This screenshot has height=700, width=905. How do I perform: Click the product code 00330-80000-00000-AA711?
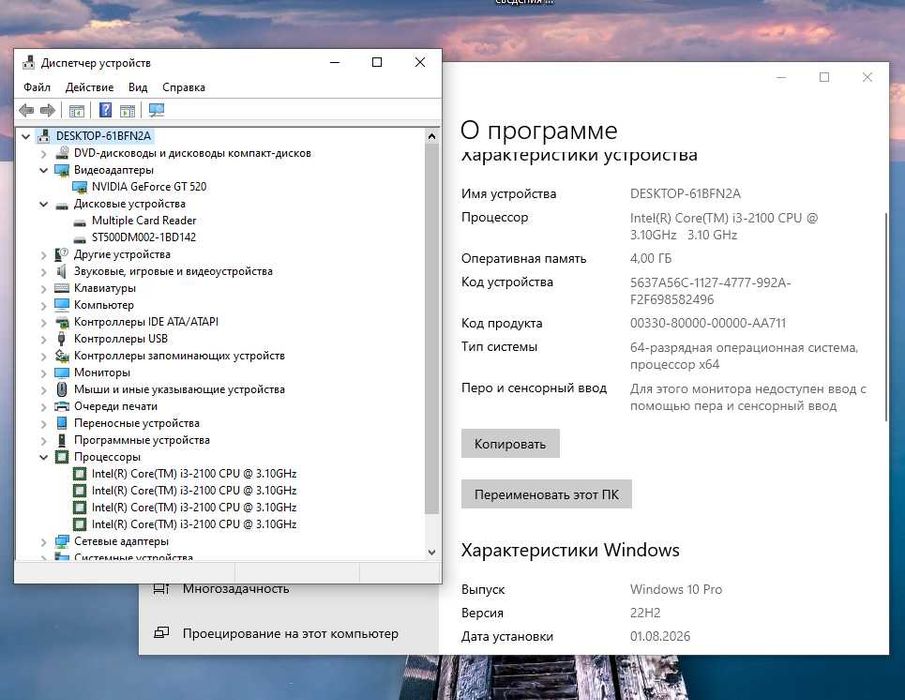[x=708, y=323]
